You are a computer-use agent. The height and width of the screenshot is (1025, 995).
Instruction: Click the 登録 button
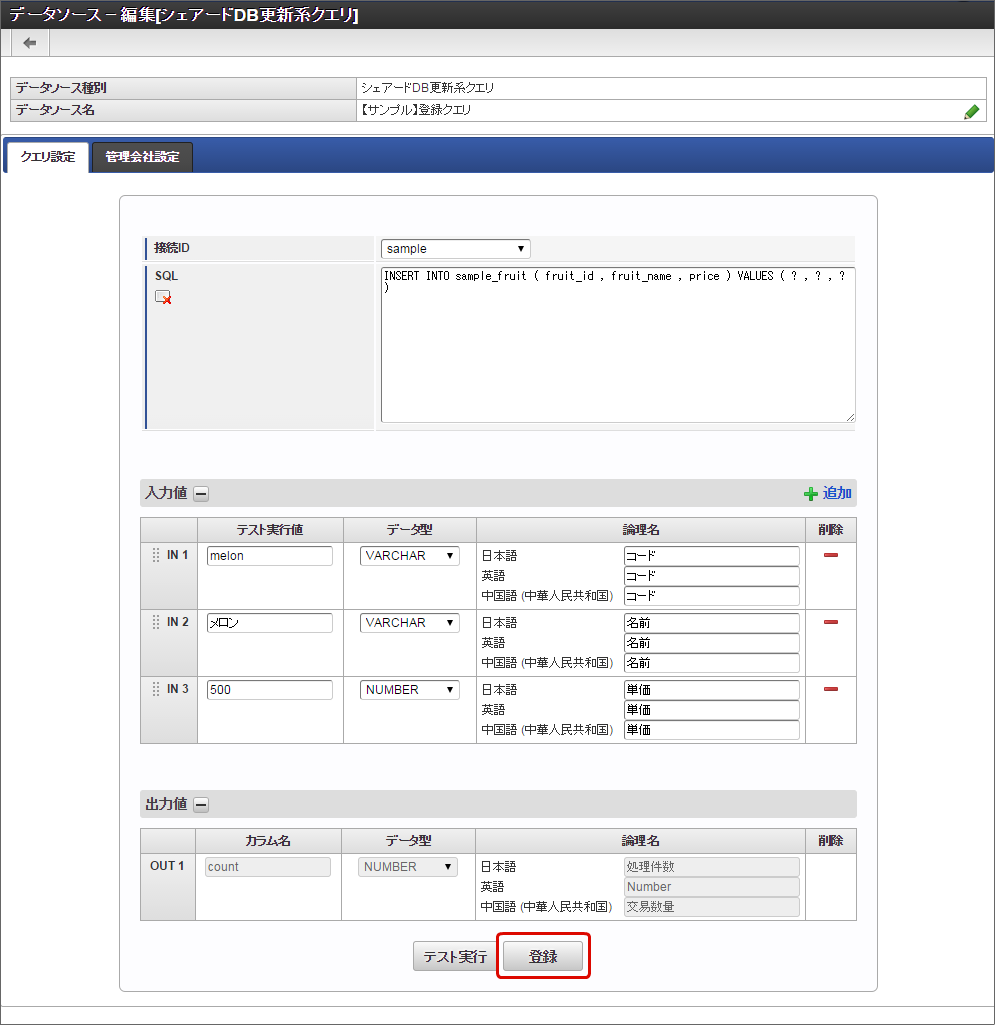coord(543,956)
